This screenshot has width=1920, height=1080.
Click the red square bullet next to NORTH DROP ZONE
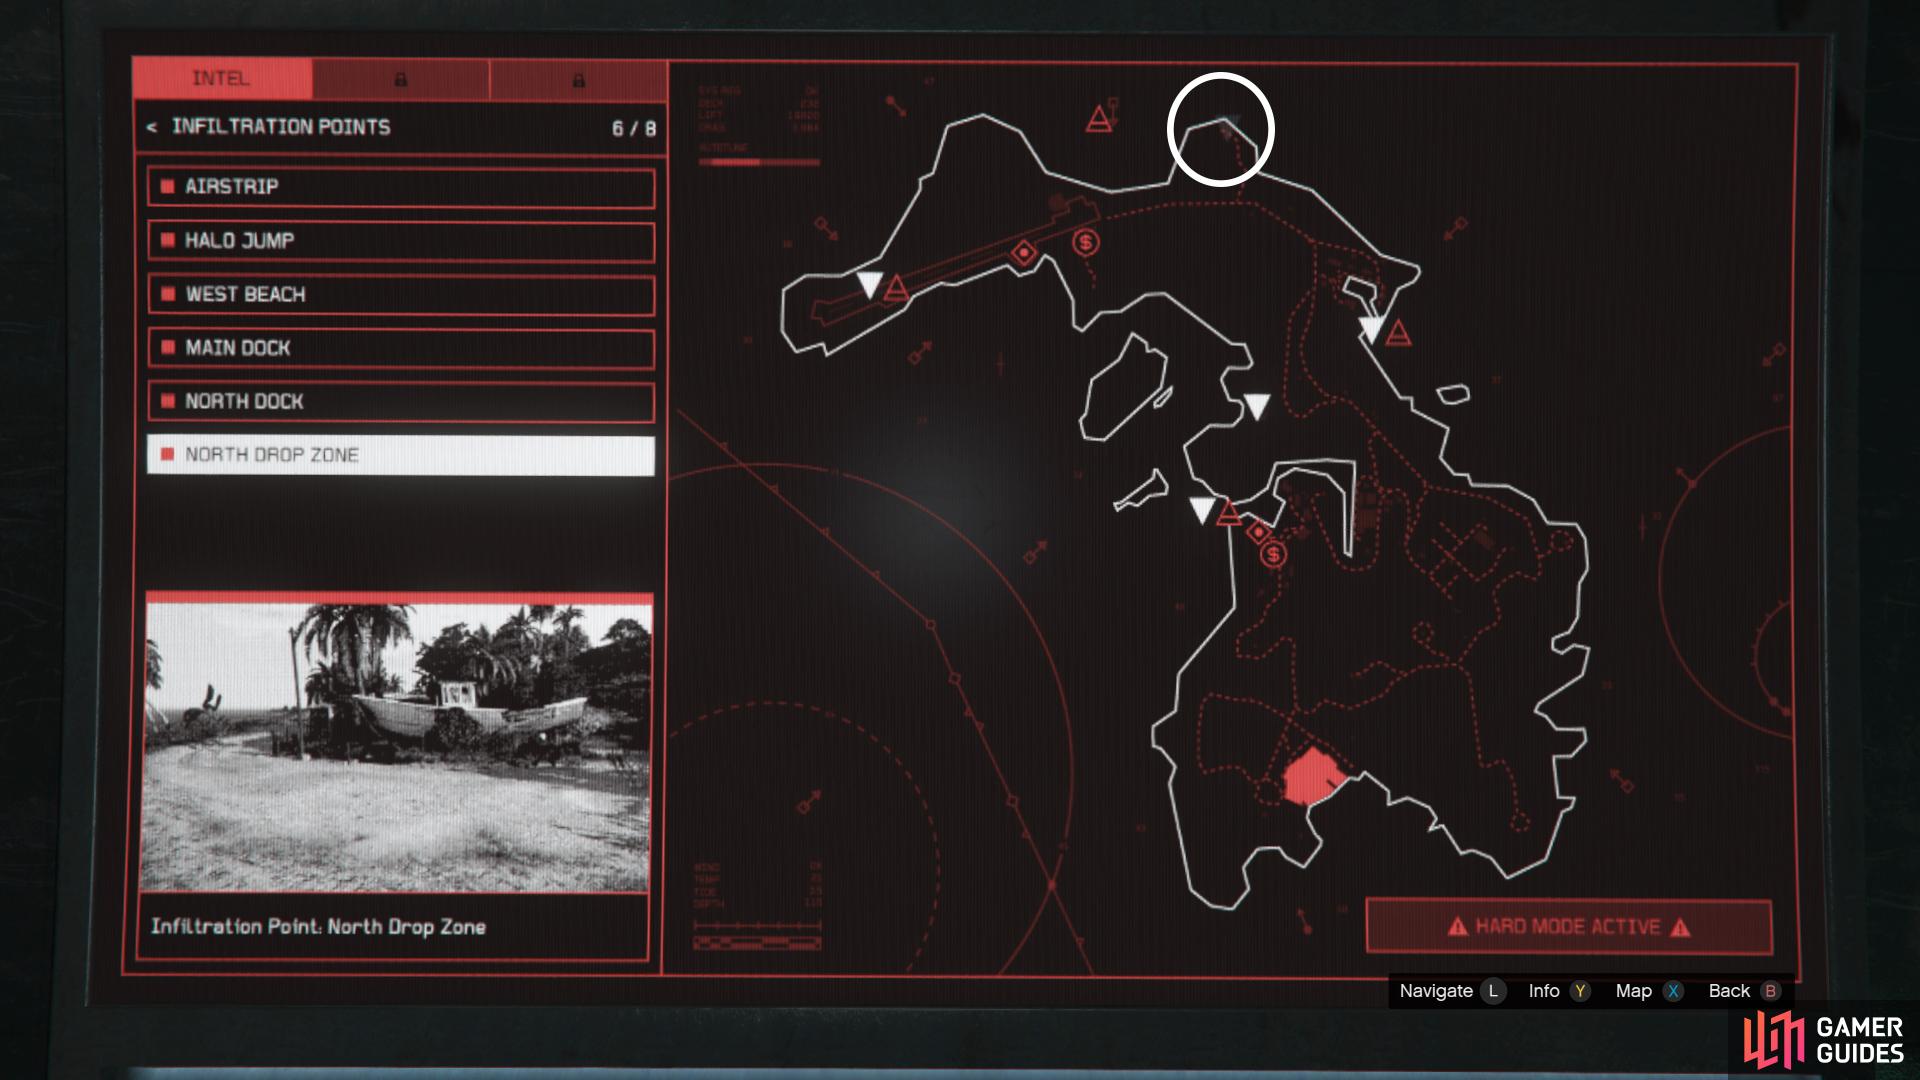click(167, 455)
